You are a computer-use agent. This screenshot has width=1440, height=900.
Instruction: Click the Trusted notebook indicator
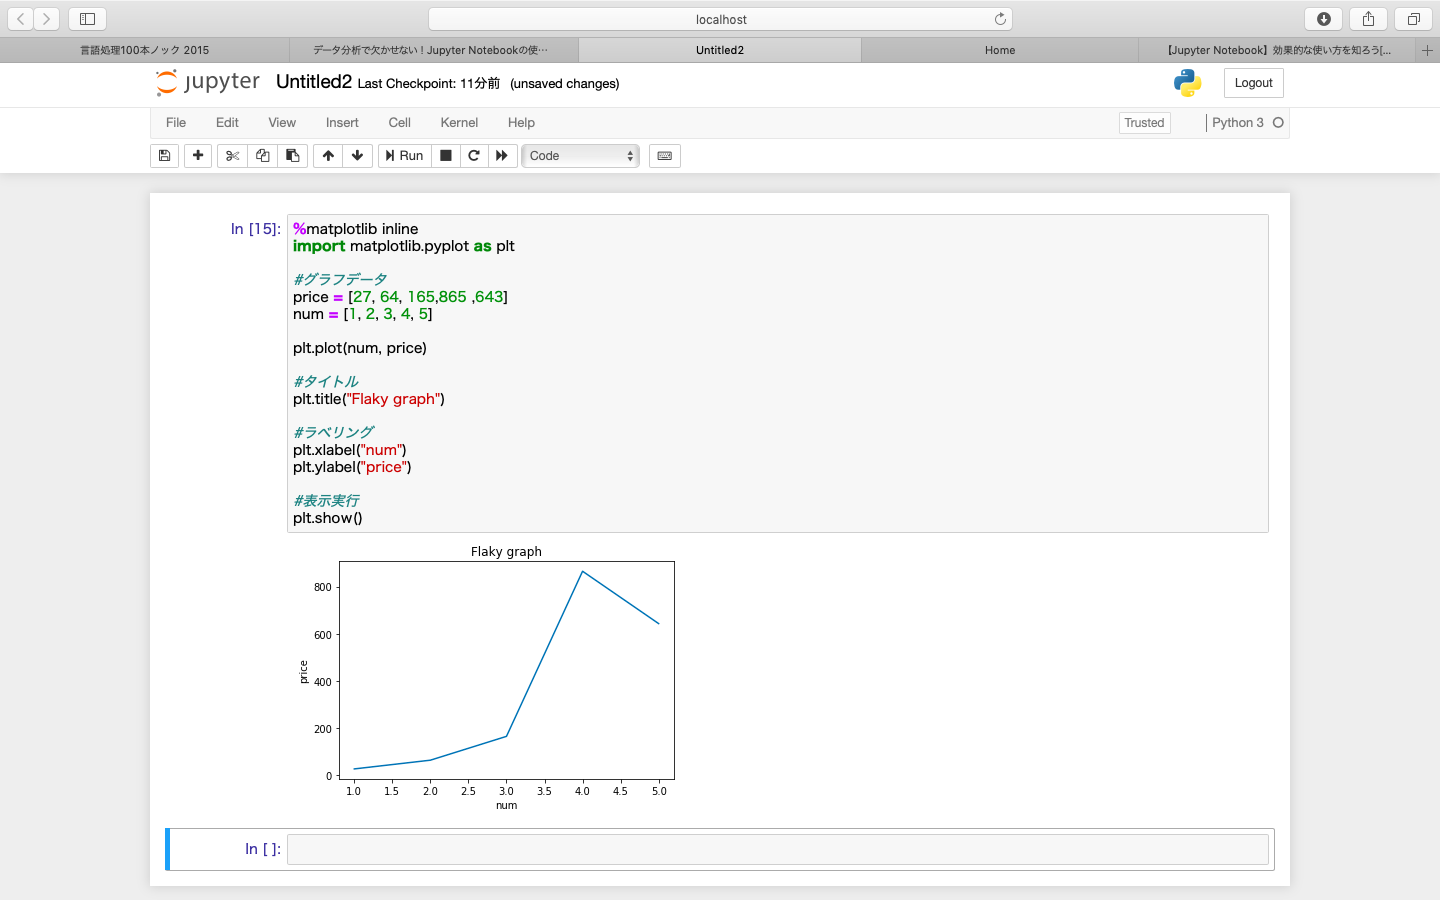(x=1144, y=123)
